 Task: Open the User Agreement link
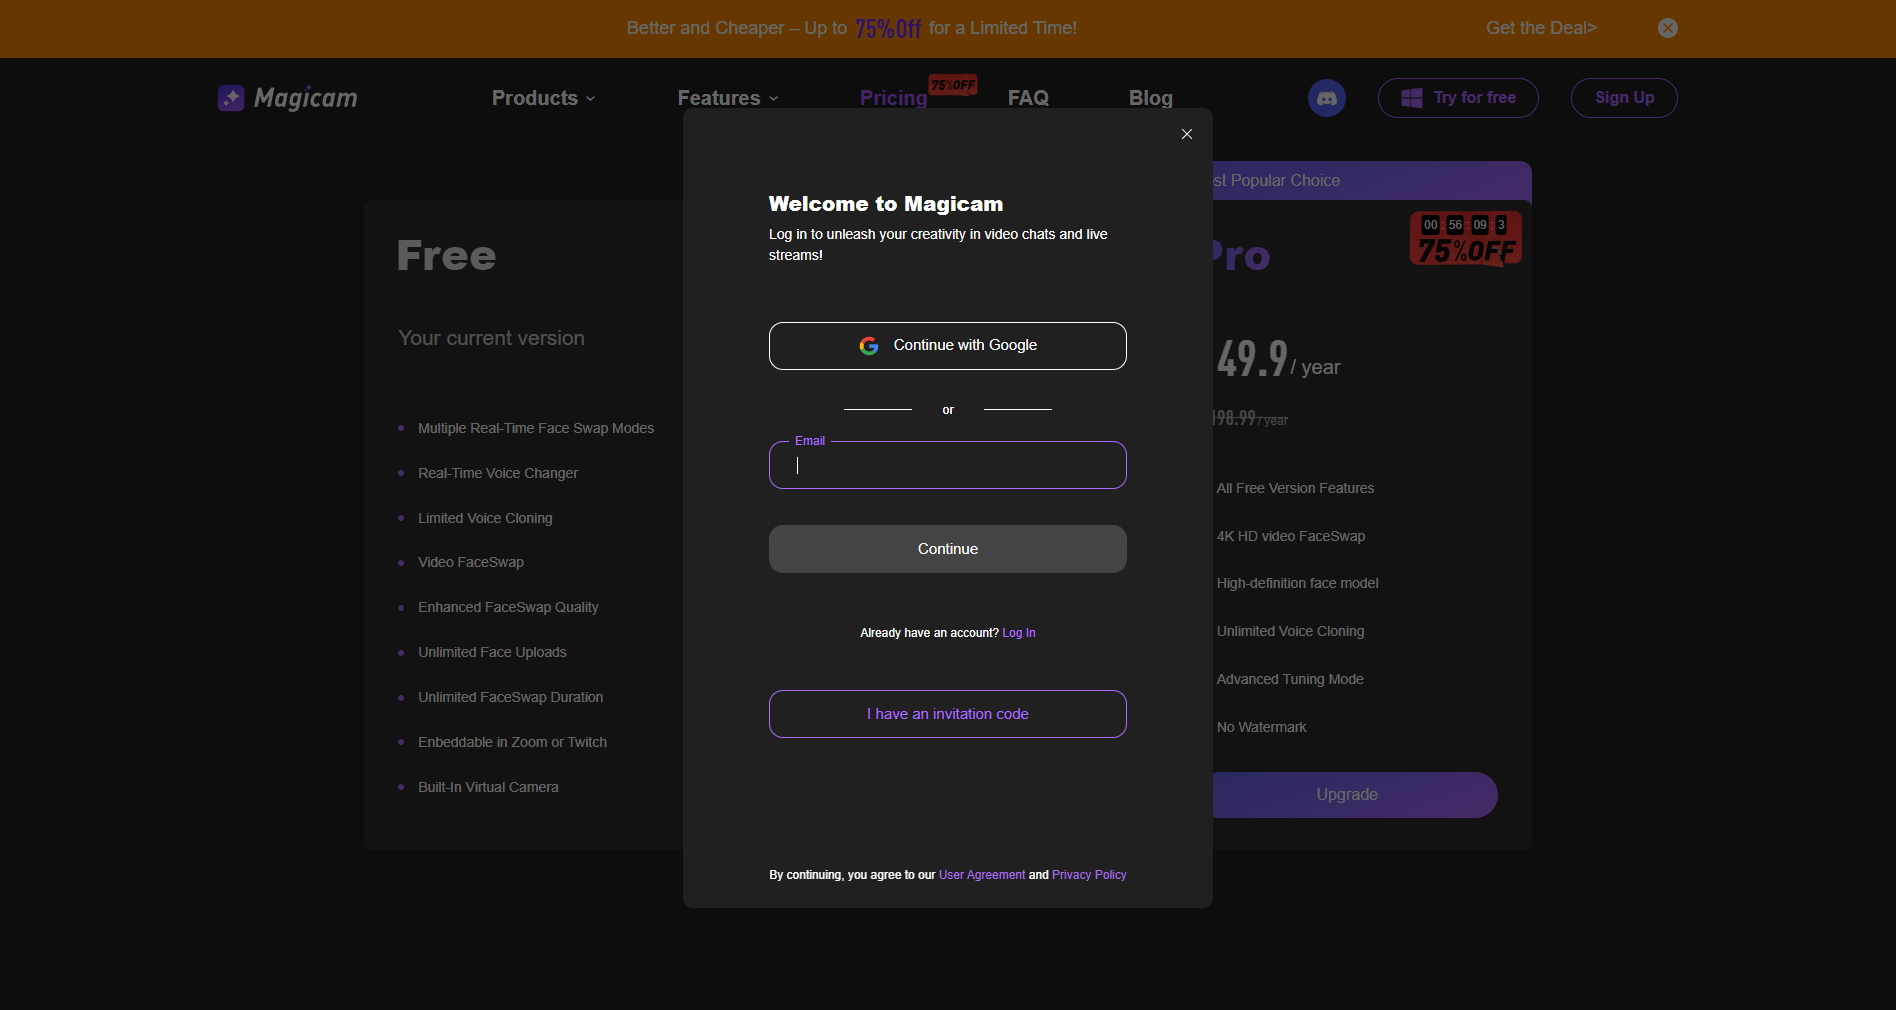click(982, 875)
